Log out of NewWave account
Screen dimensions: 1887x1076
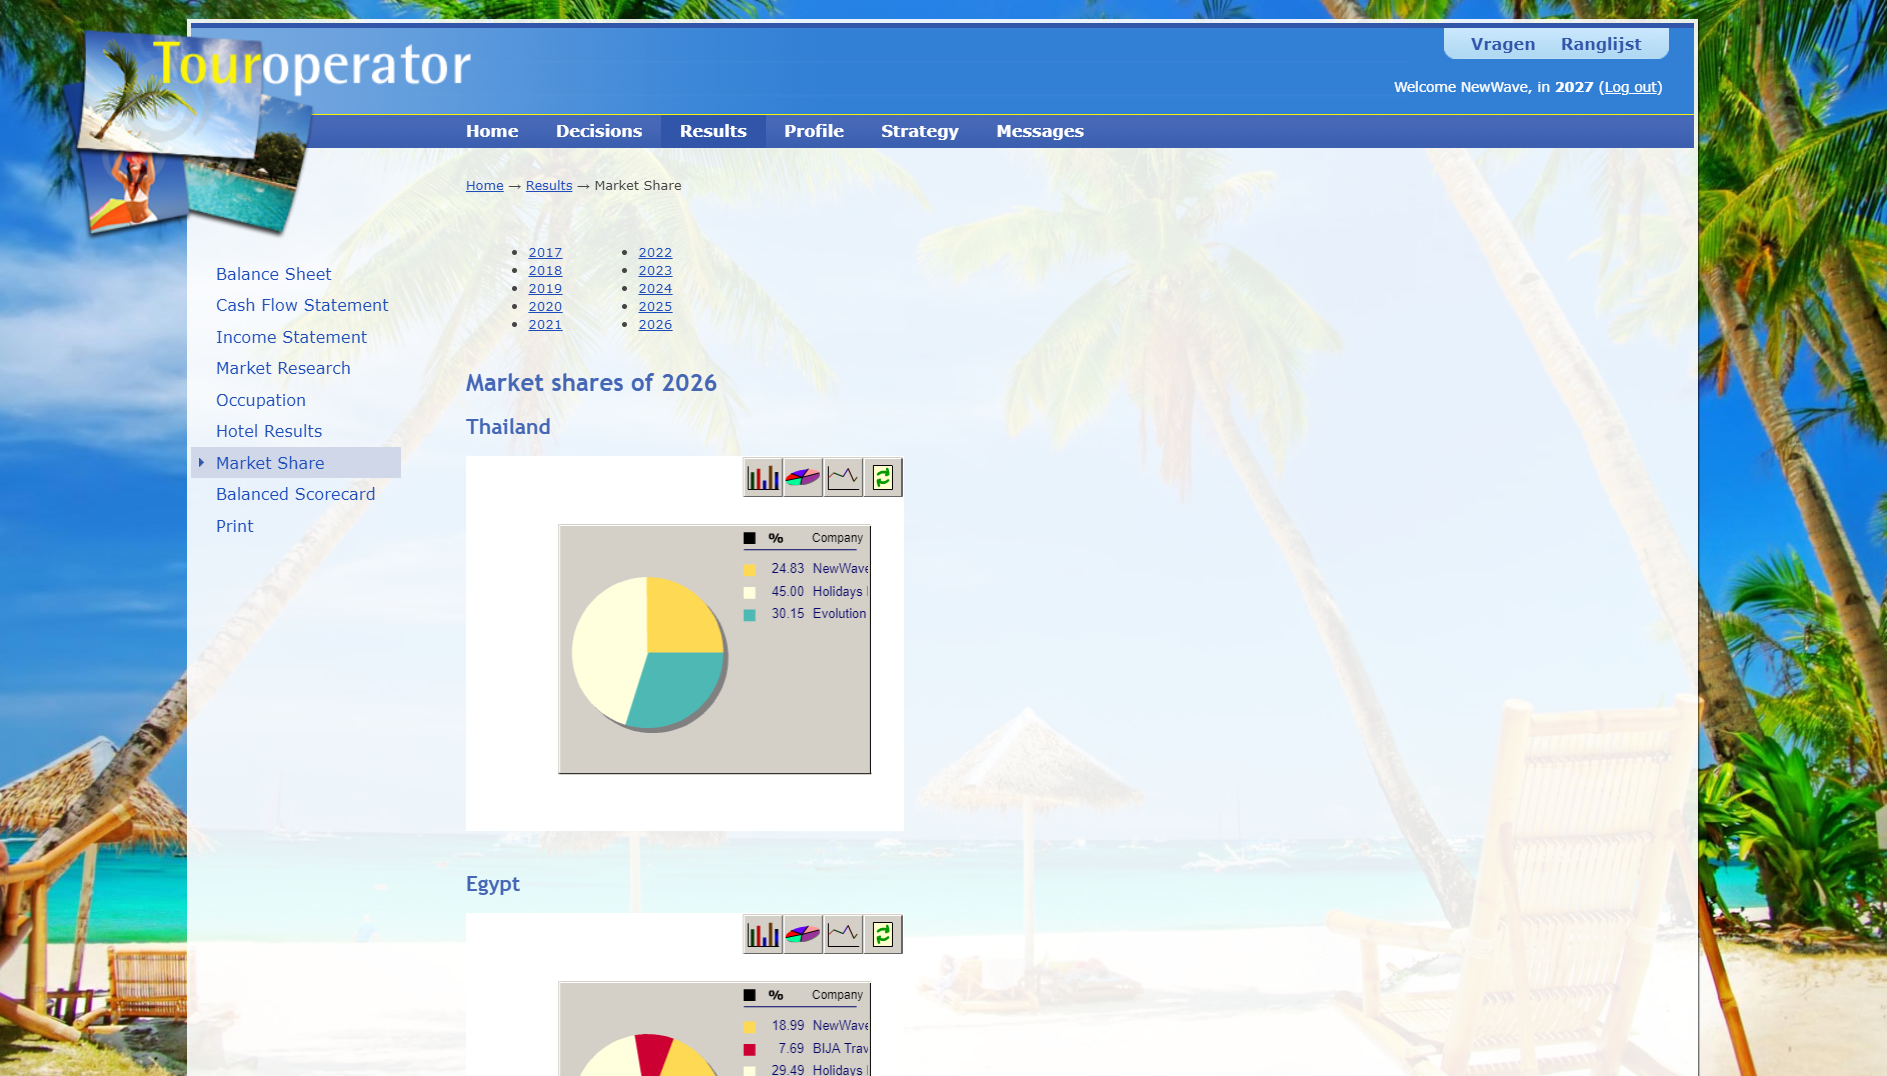[1631, 87]
